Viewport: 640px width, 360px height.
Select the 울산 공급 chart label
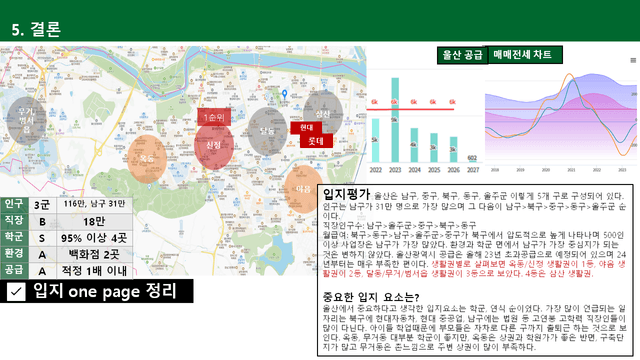(x=462, y=55)
